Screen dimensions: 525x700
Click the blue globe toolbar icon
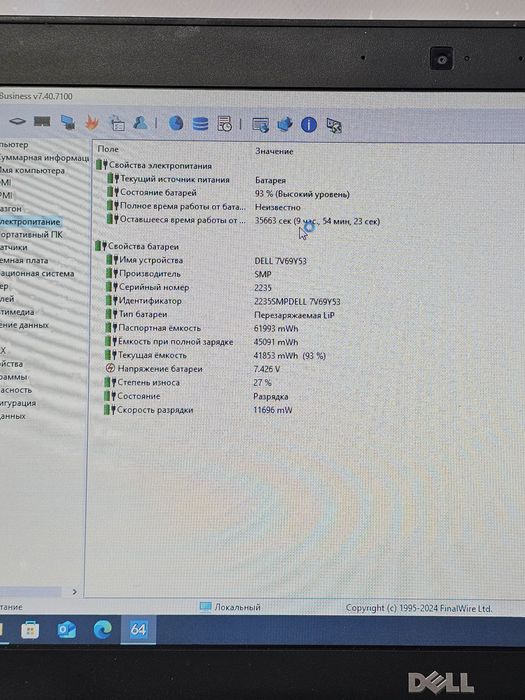tap(176, 123)
